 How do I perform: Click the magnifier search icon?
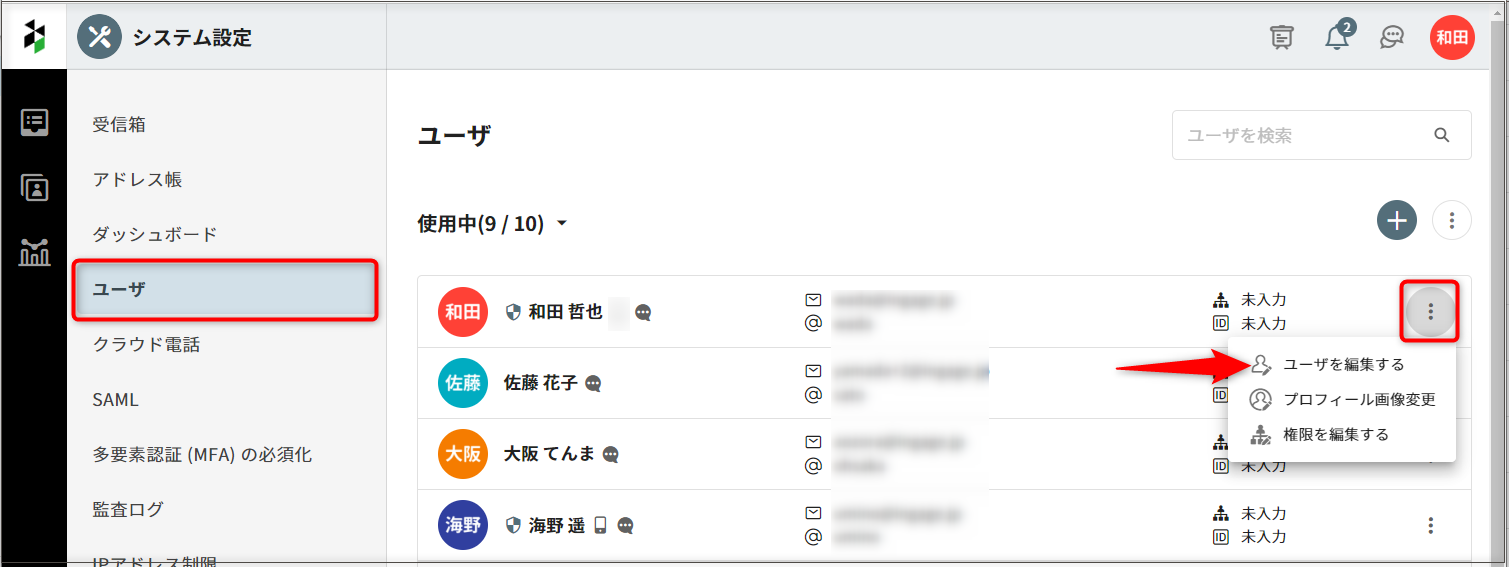tap(1441, 135)
